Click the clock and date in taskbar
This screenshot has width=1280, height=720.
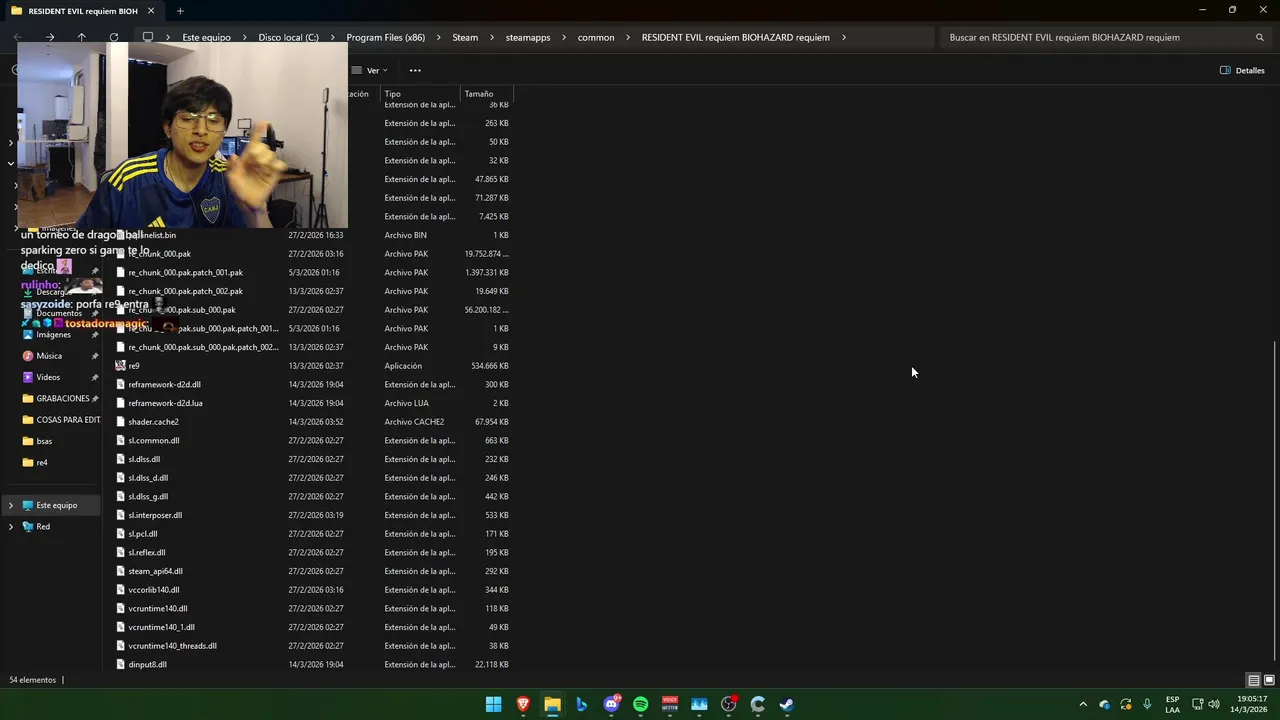tap(1251, 704)
